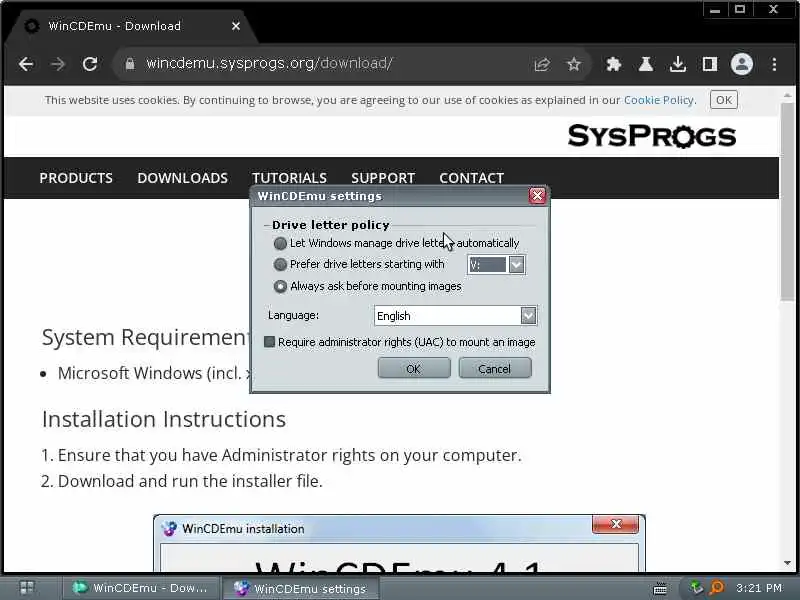The height and width of the screenshot is (600, 800).
Task: Click 'Download and run the installer file.' text
Action: (x=190, y=481)
